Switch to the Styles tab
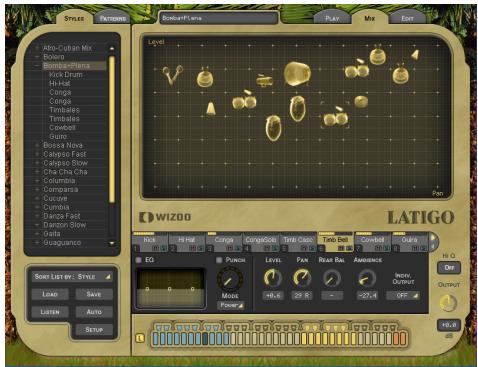478x367 pixels. 74,19
